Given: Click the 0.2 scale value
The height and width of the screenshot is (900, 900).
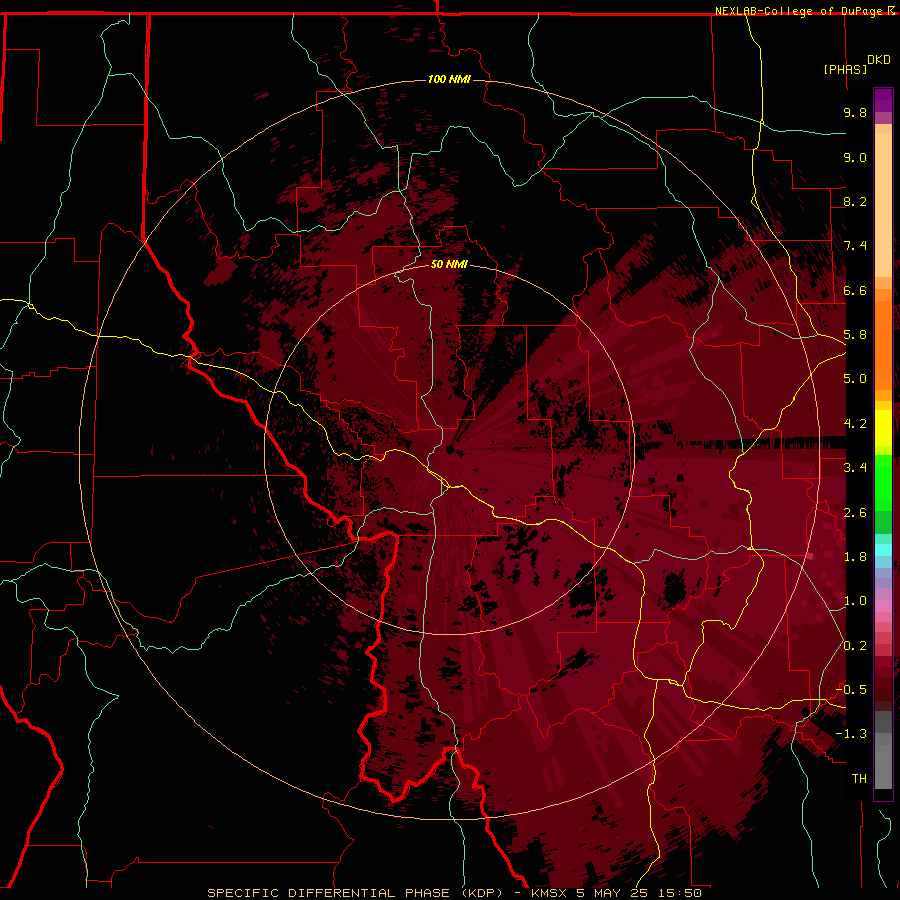Looking at the screenshot, I should [855, 646].
